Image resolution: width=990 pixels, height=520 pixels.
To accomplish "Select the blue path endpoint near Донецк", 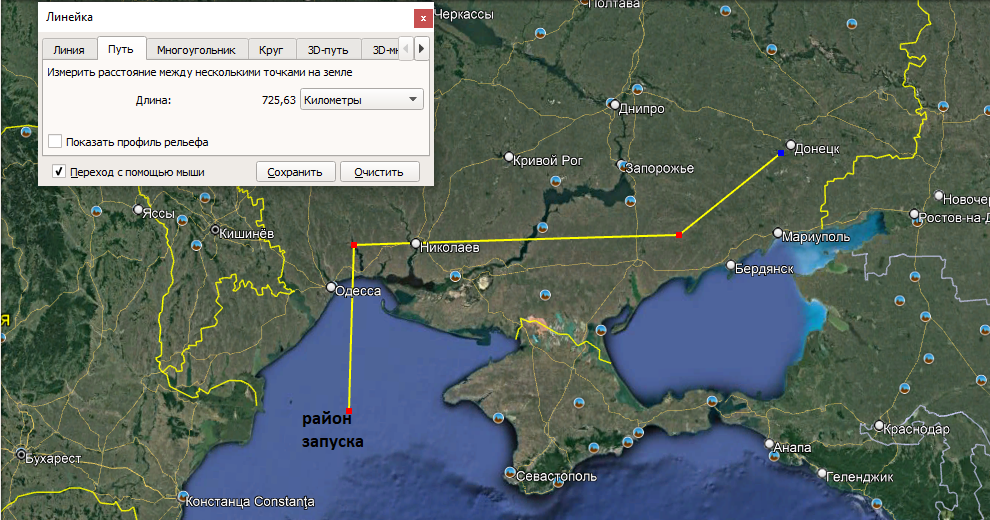I will point(781,153).
